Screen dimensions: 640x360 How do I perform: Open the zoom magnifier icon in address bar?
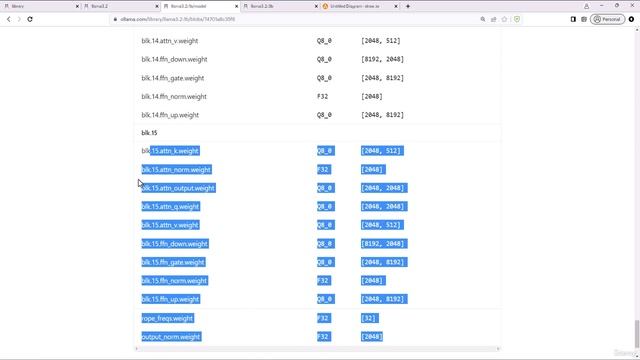pos(483,19)
